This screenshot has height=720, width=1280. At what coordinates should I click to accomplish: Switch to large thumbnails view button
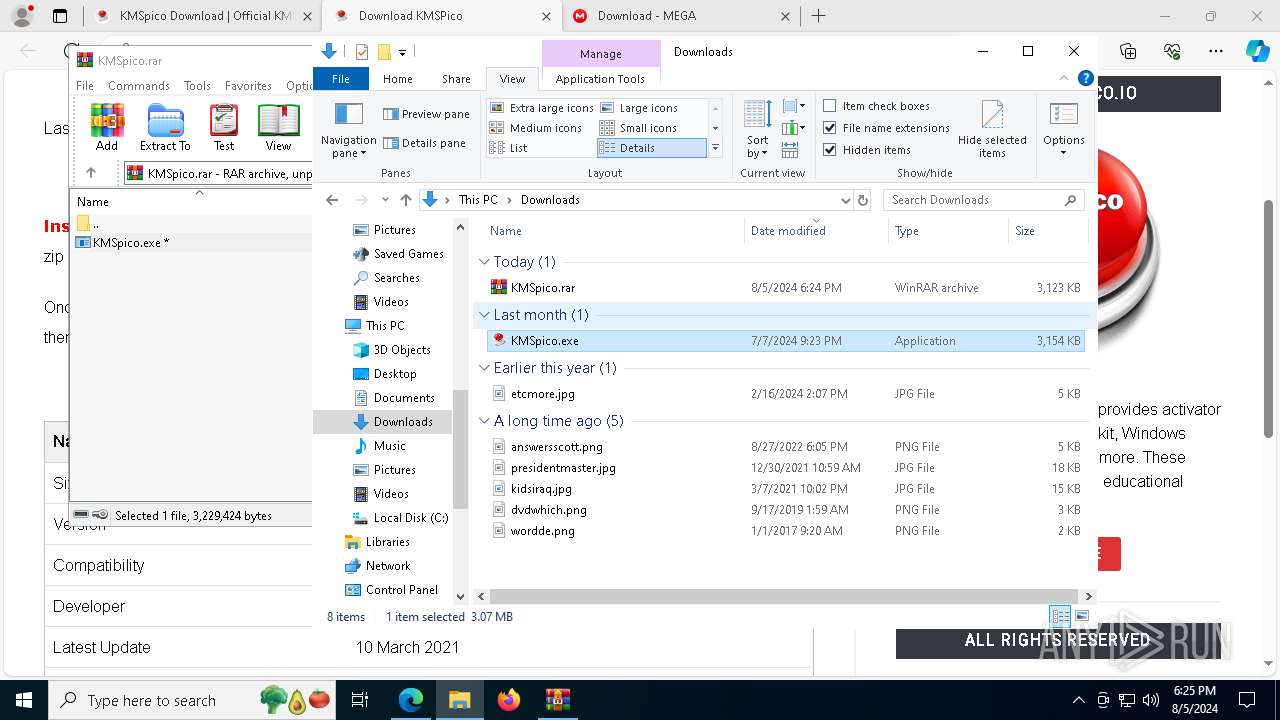click(x=1081, y=616)
